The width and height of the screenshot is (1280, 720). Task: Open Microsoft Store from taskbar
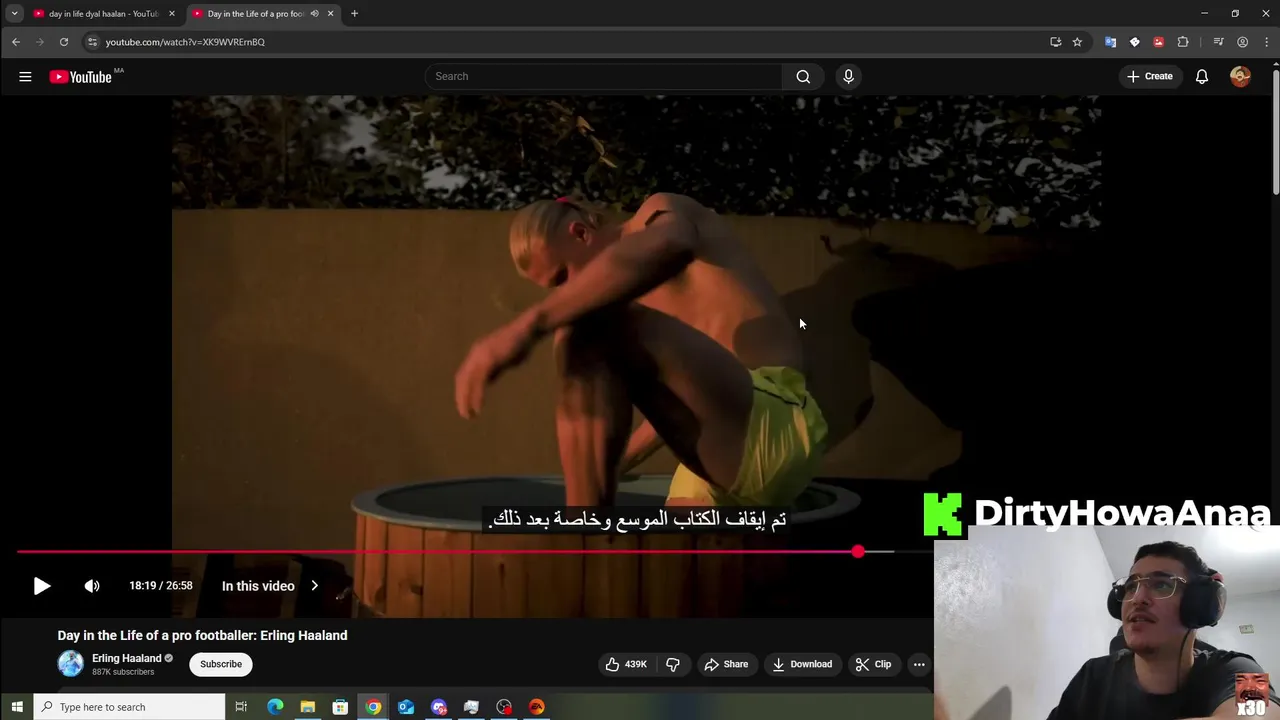tap(340, 707)
